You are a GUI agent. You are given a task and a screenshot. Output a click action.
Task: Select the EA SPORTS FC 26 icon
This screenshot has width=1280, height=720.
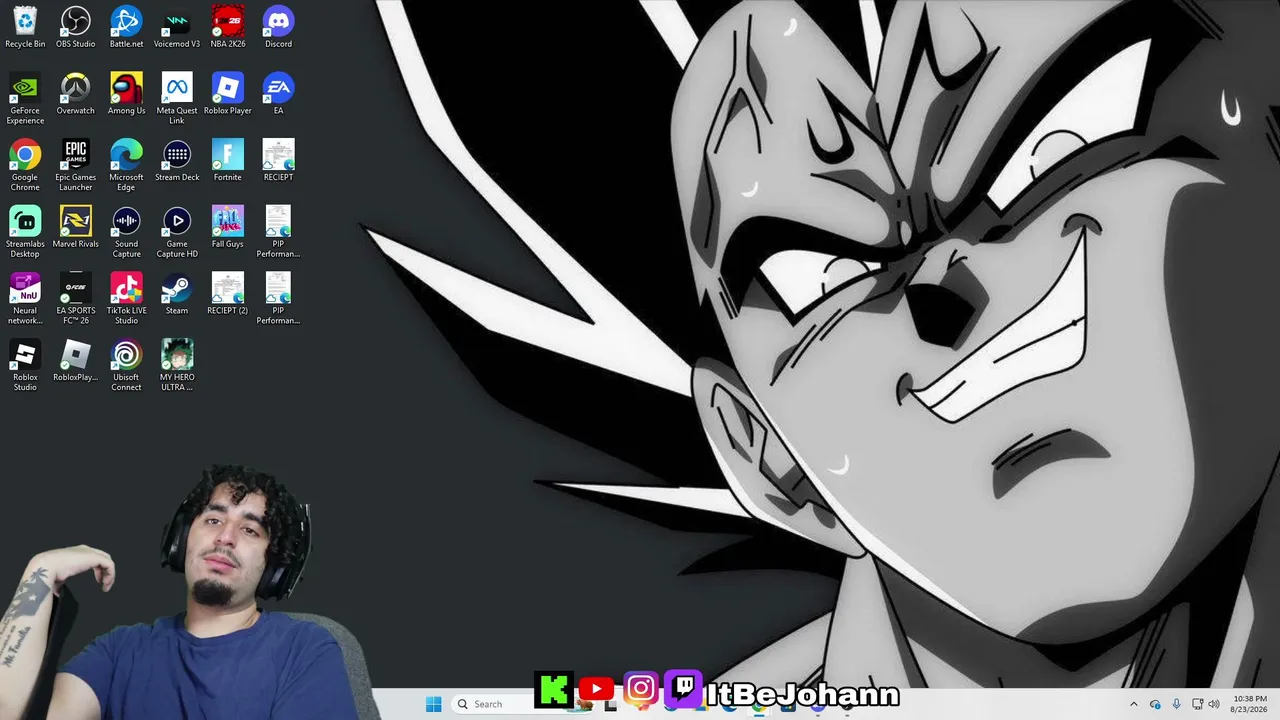76,299
